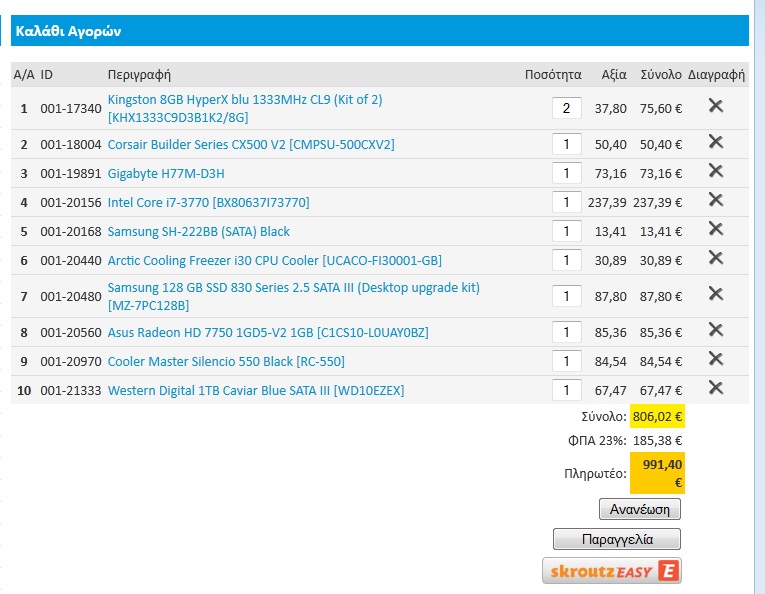Image resolution: width=765 pixels, height=594 pixels.
Task: Select the 75,60 € line total
Action: tap(661, 108)
